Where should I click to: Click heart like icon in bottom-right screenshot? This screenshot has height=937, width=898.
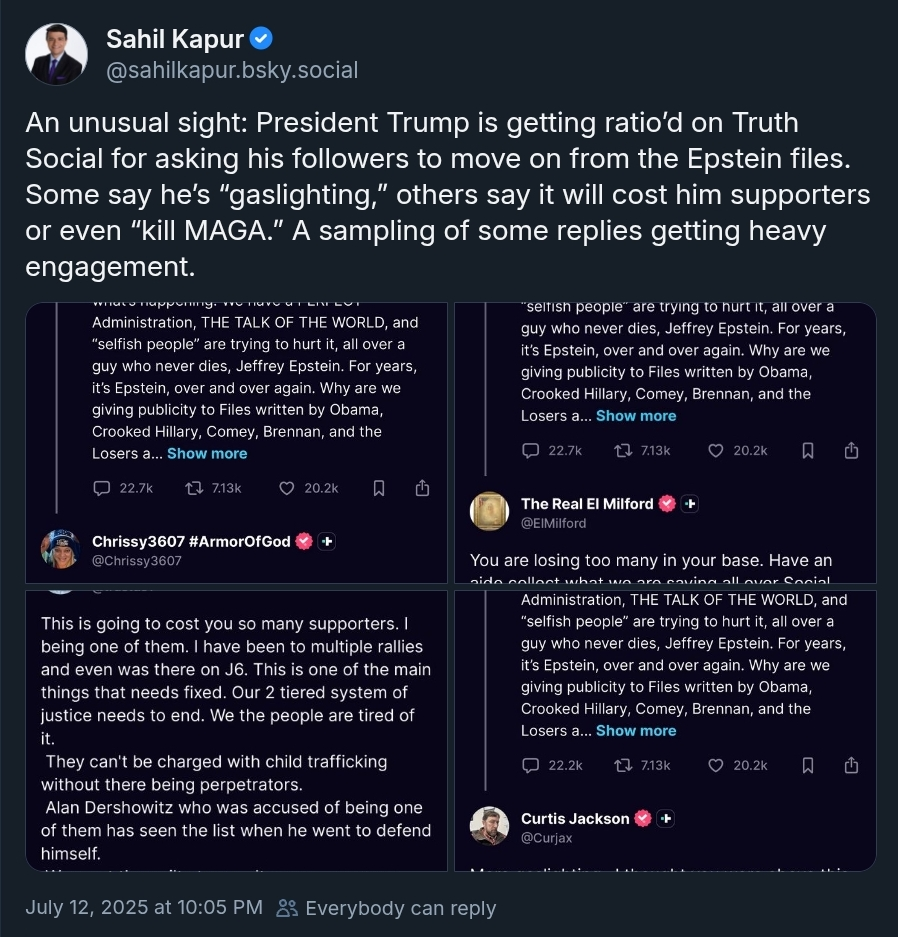716,765
